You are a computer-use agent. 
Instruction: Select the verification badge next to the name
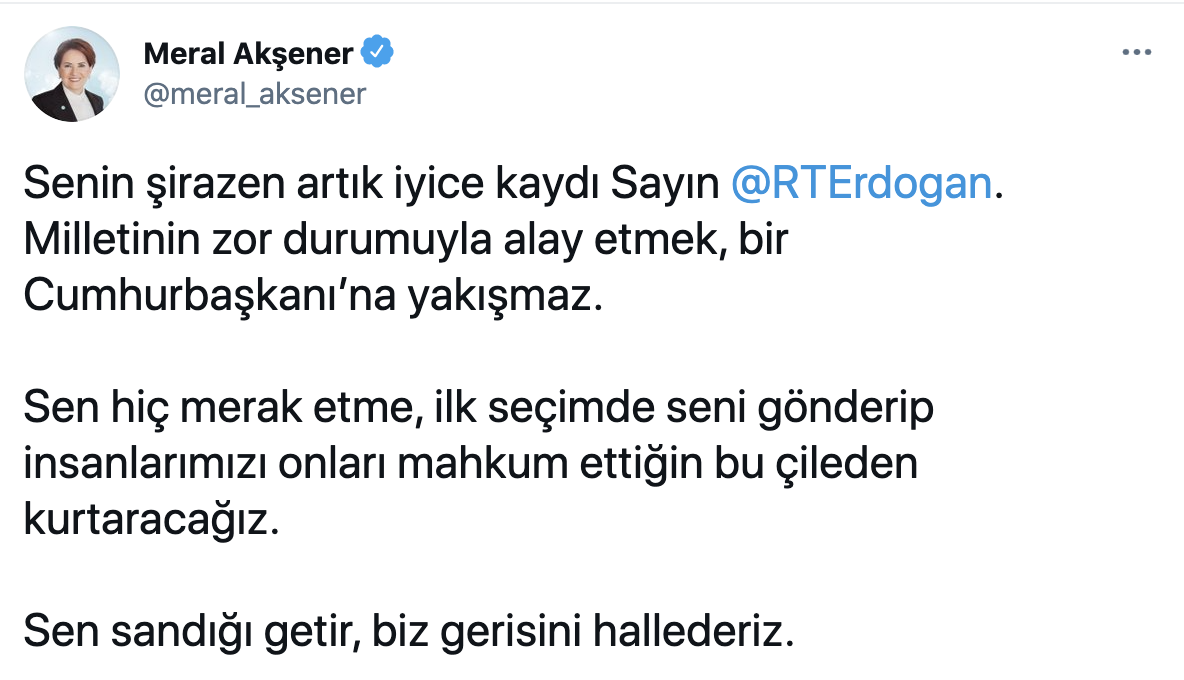click(x=378, y=52)
